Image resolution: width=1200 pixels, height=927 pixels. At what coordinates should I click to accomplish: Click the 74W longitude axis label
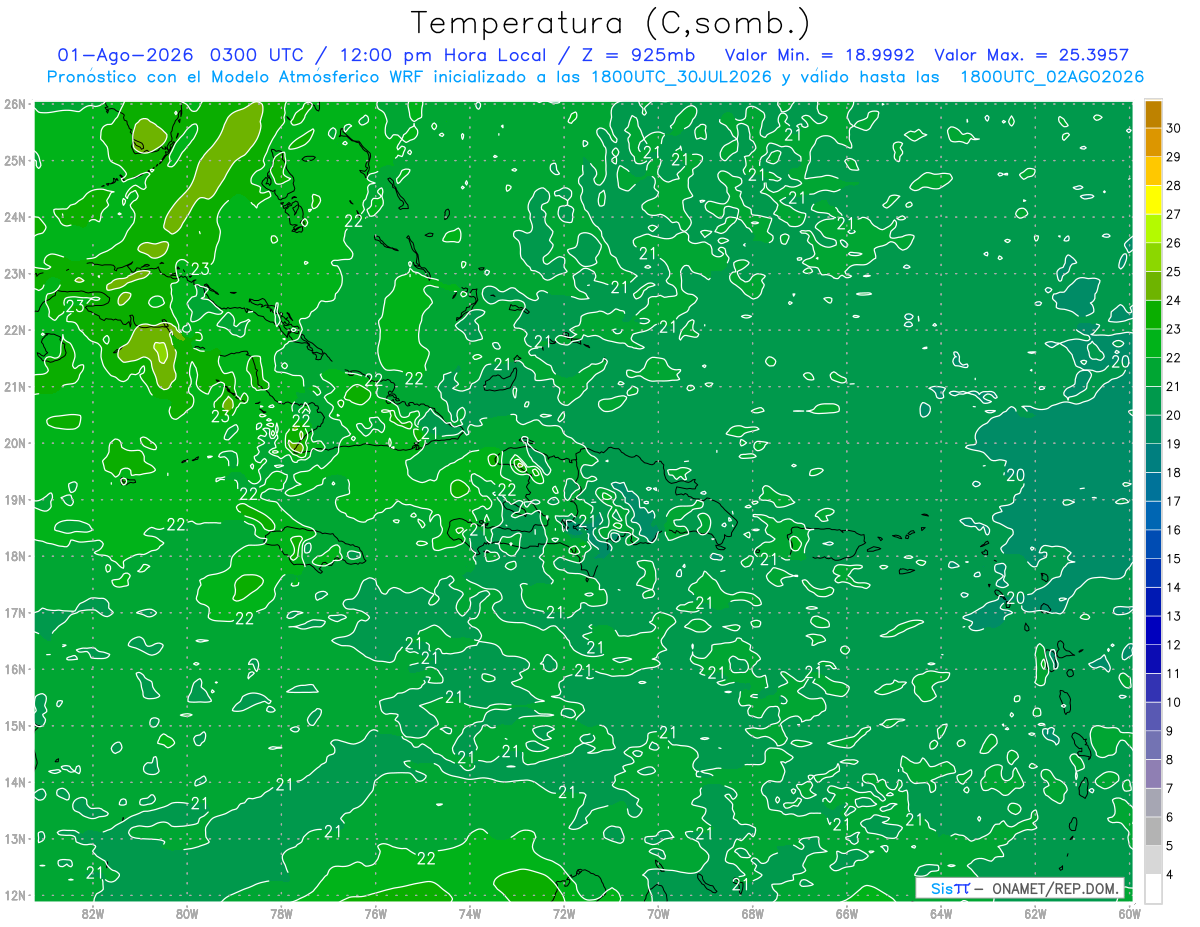[x=470, y=913]
